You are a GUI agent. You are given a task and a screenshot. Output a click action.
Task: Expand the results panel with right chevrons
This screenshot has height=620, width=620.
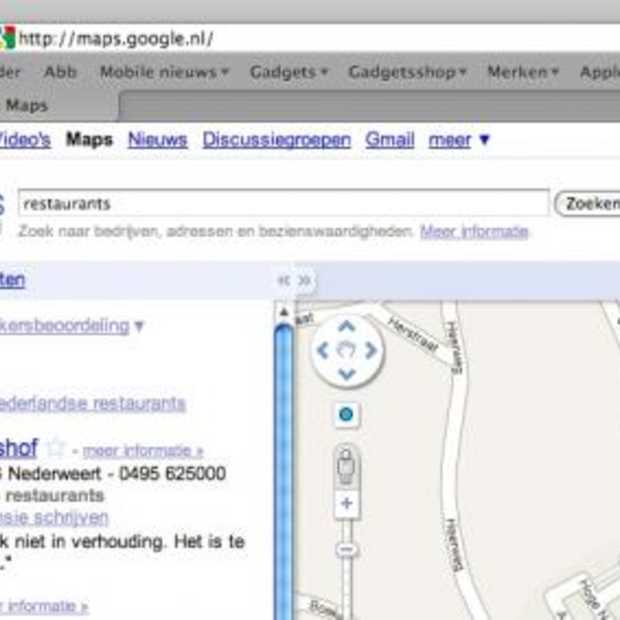point(304,280)
